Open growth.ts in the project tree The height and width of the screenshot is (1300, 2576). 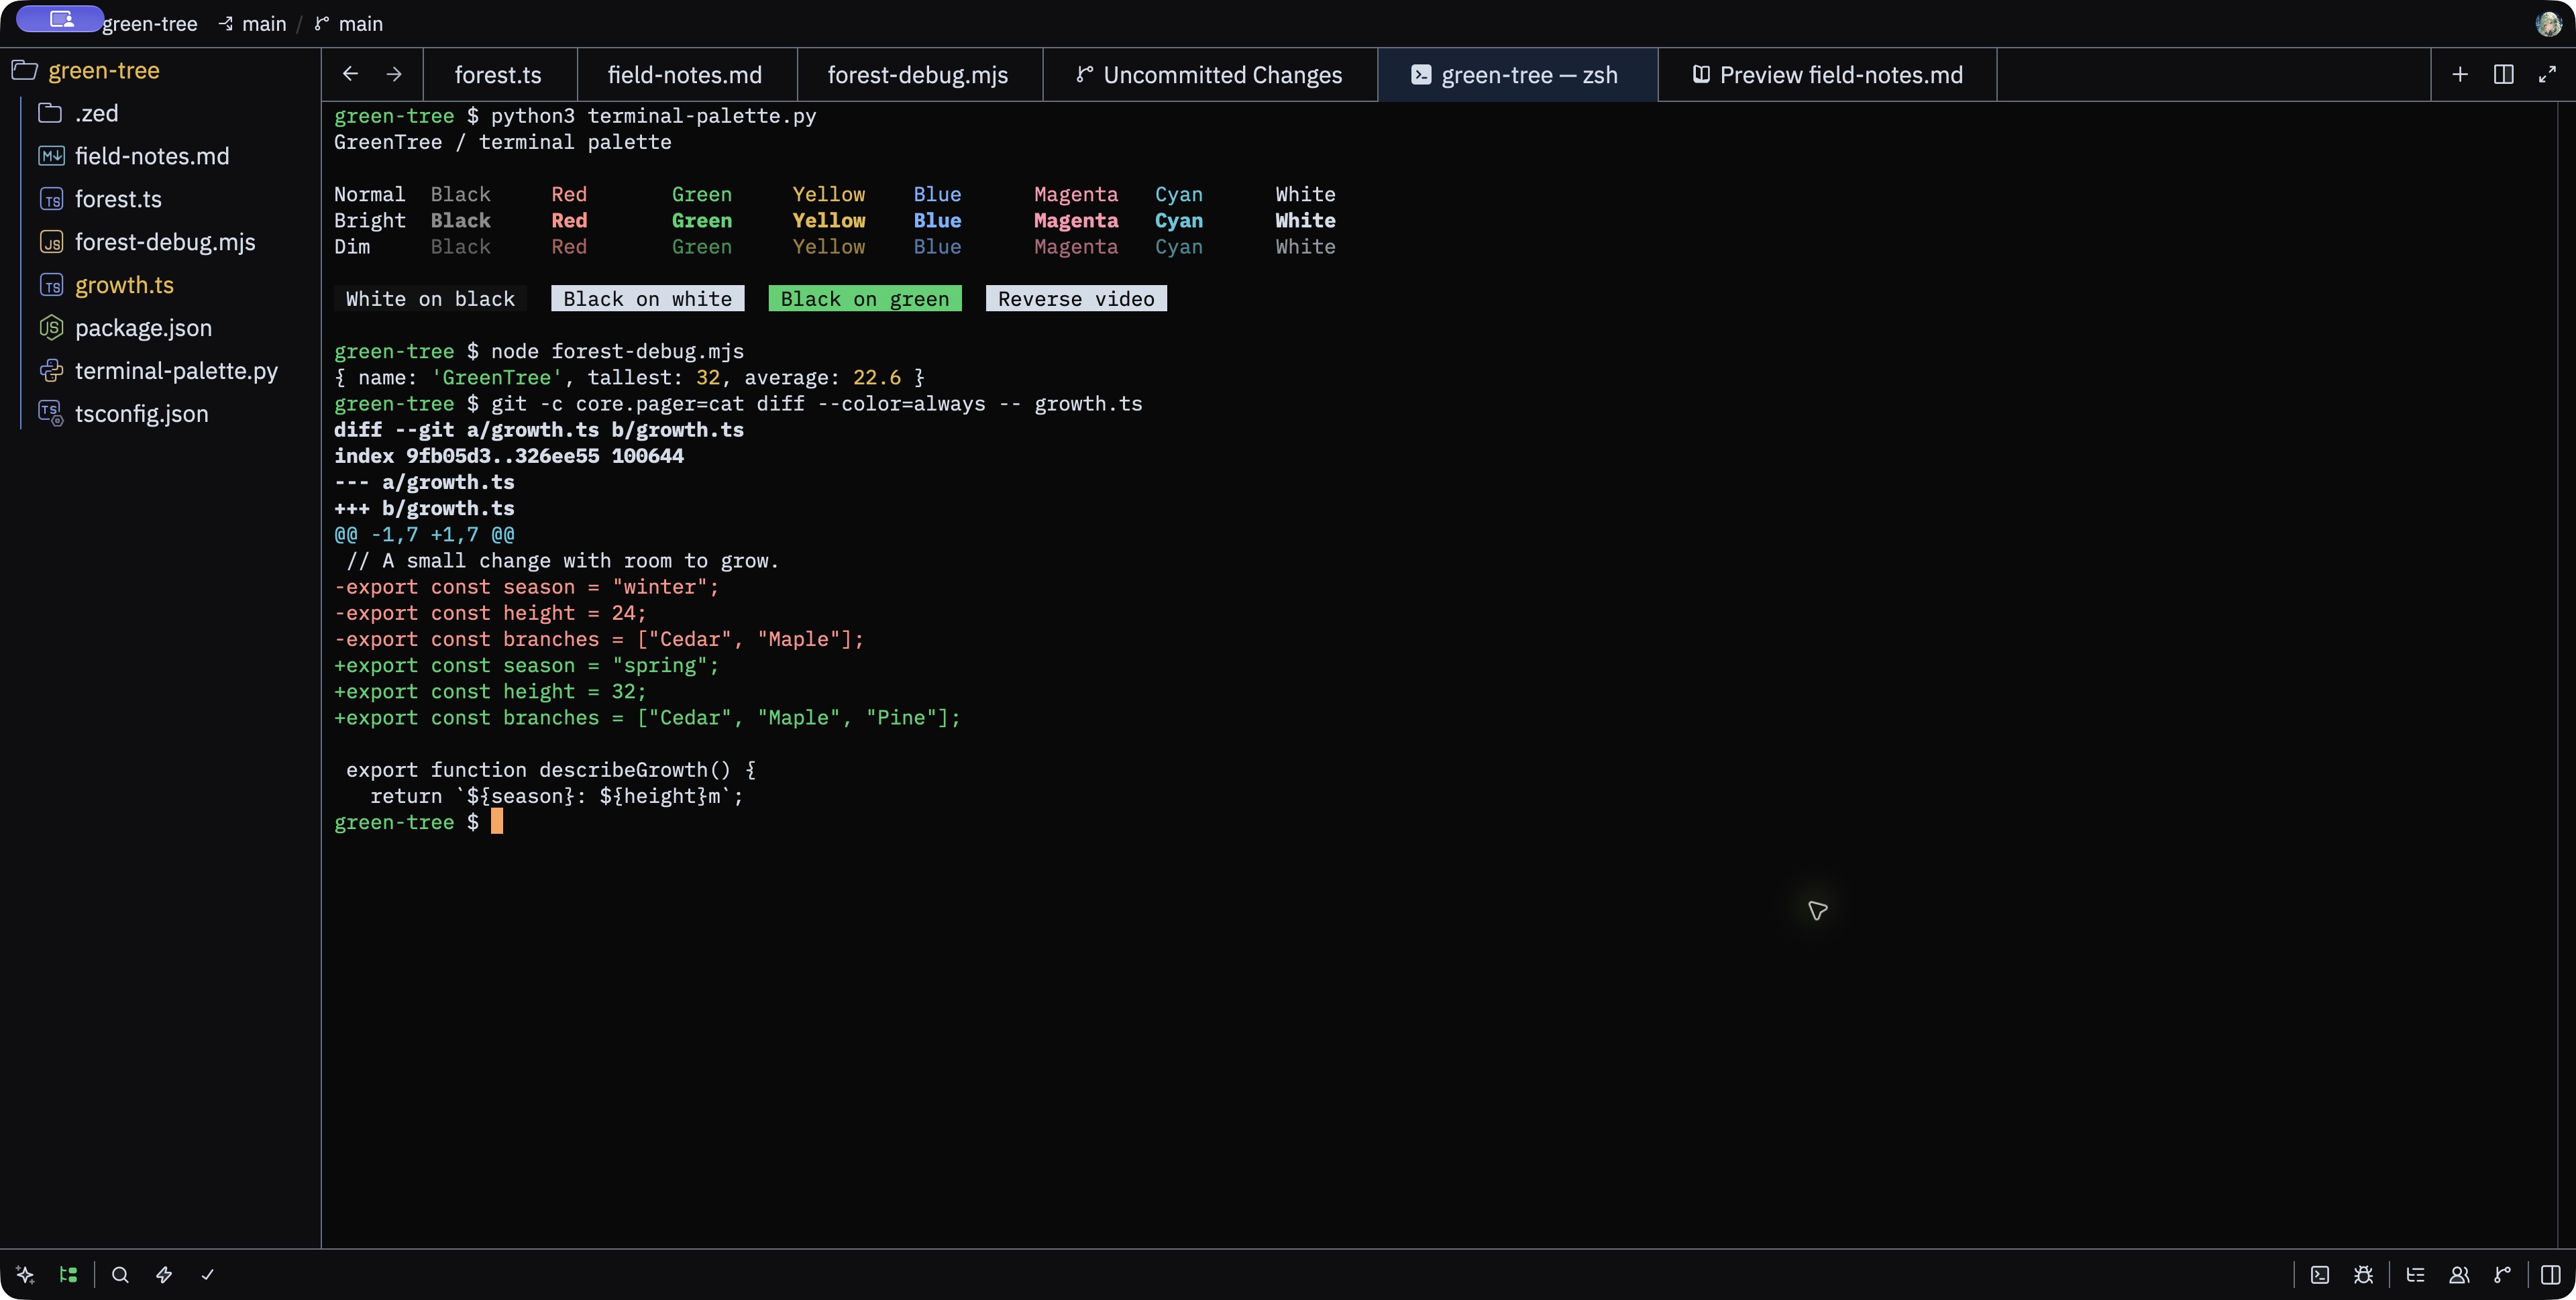[160, 285]
